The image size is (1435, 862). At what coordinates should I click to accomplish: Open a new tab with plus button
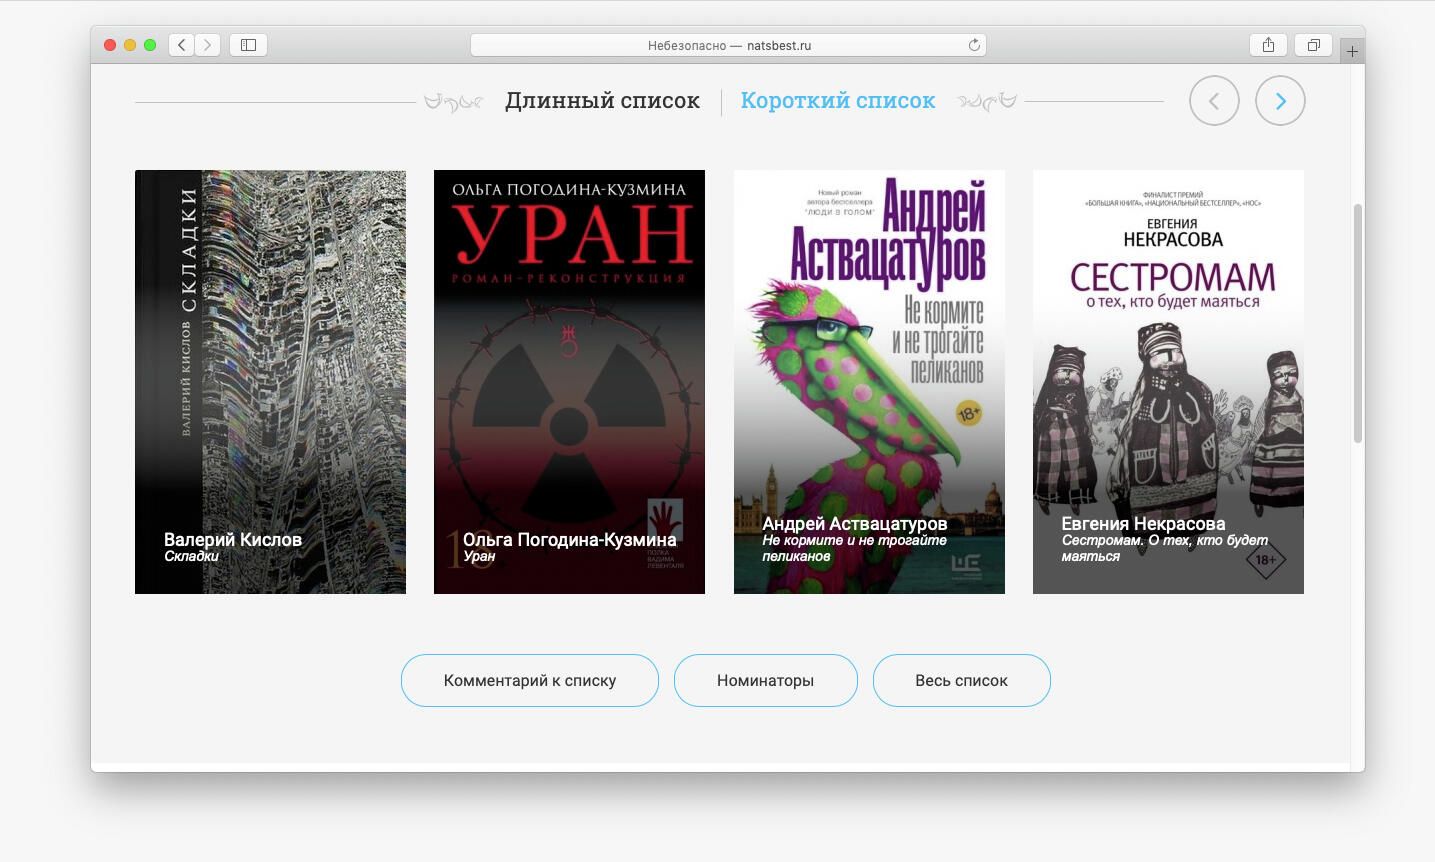[x=1352, y=51]
